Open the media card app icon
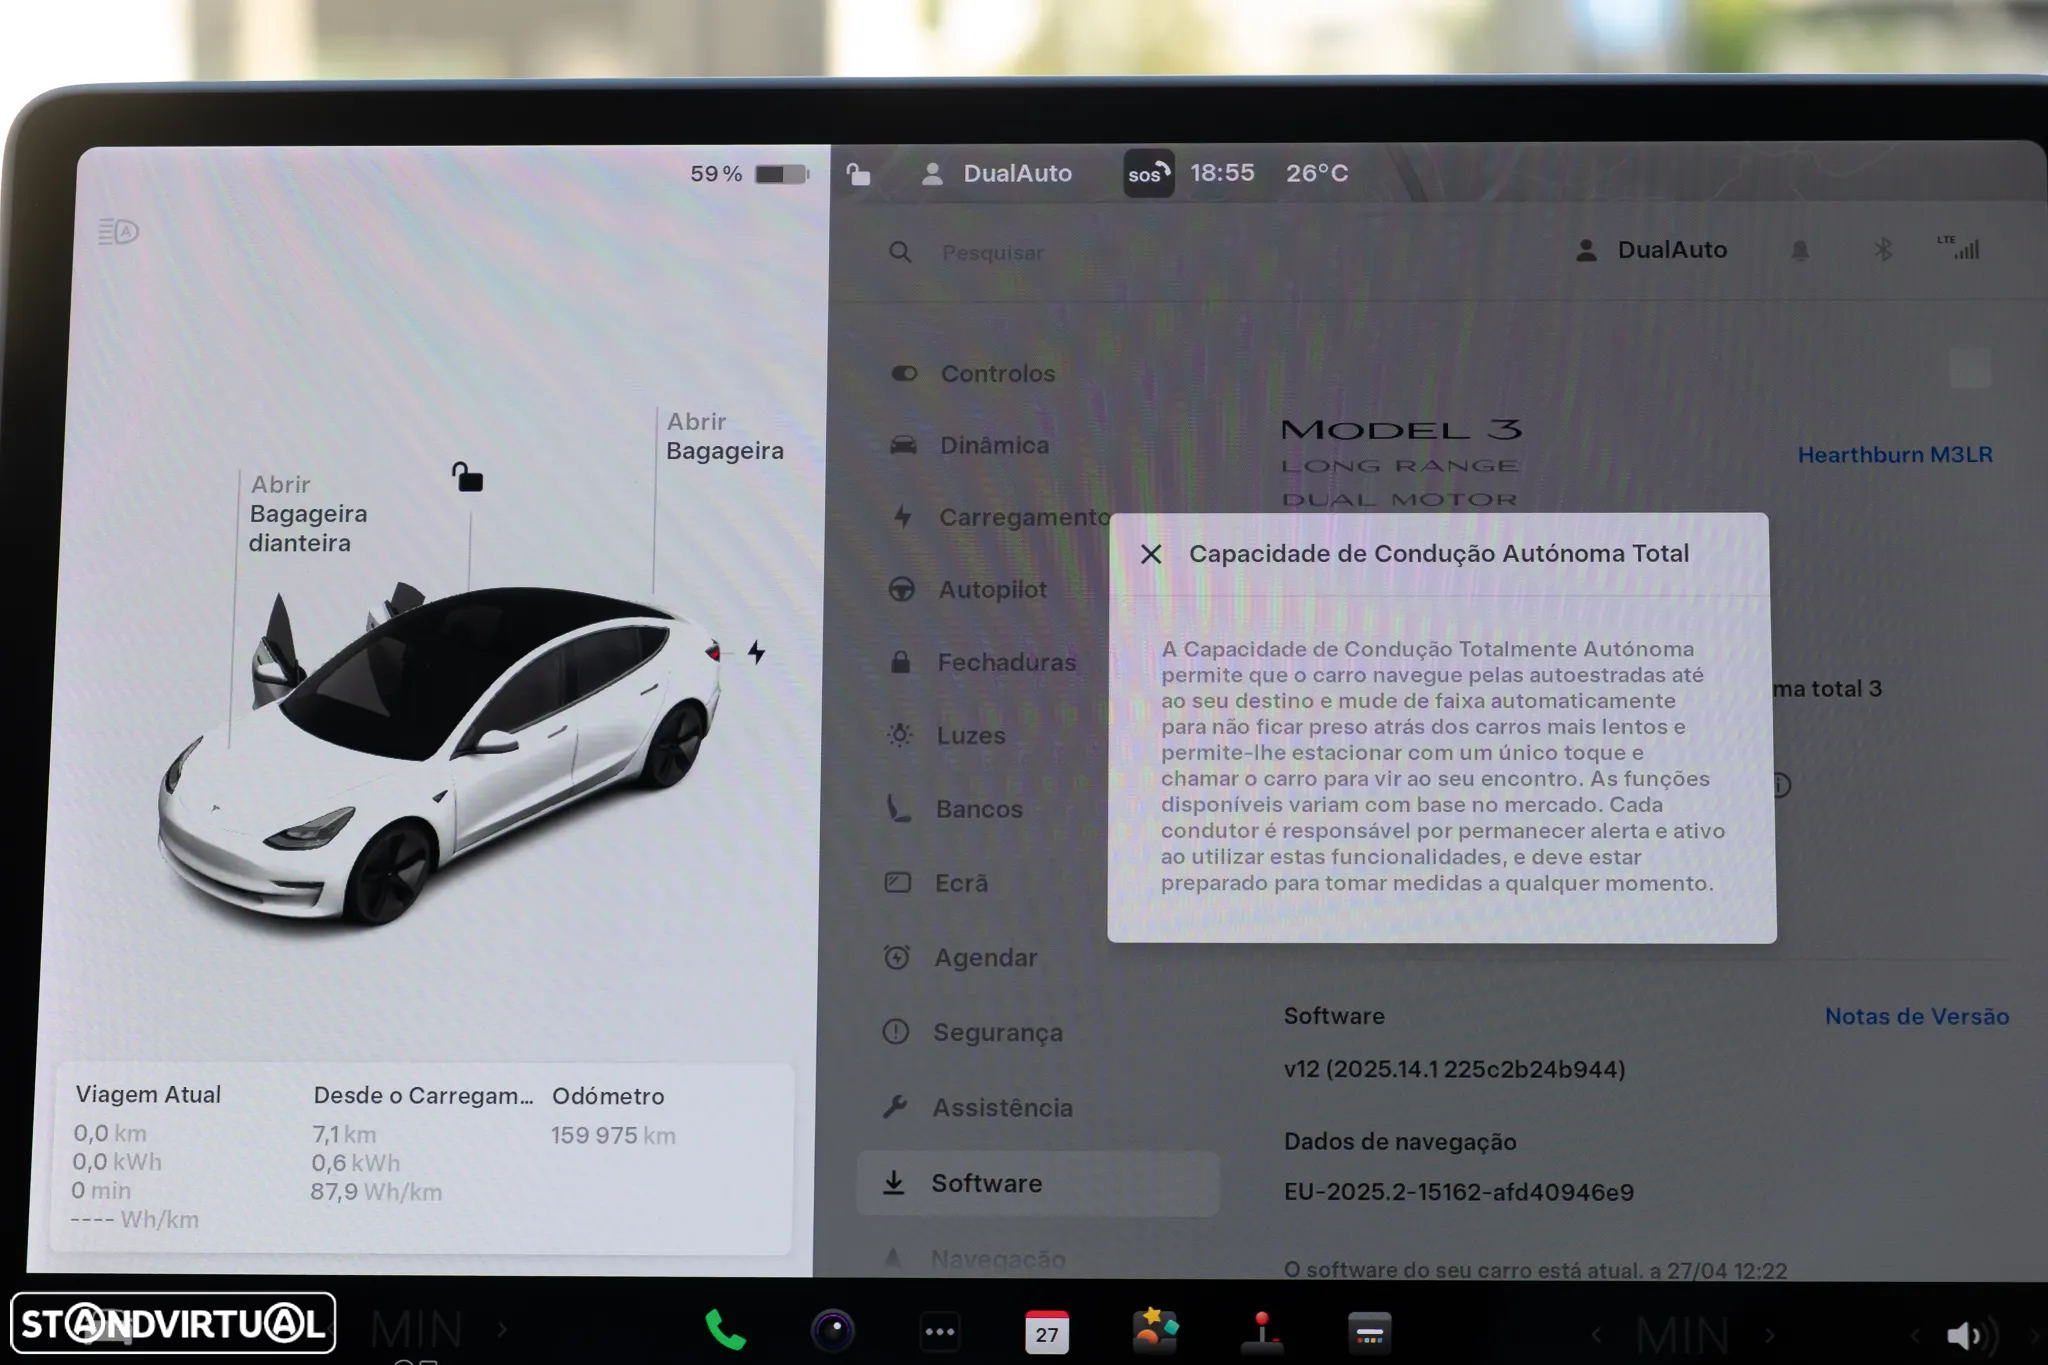The height and width of the screenshot is (1365, 2048). click(1369, 1333)
